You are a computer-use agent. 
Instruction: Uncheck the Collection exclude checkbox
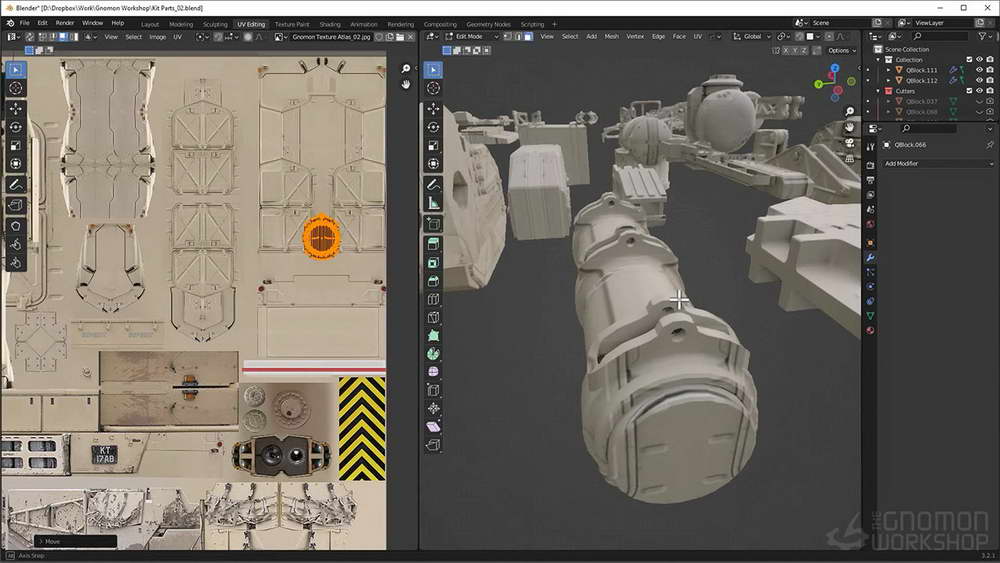969,59
